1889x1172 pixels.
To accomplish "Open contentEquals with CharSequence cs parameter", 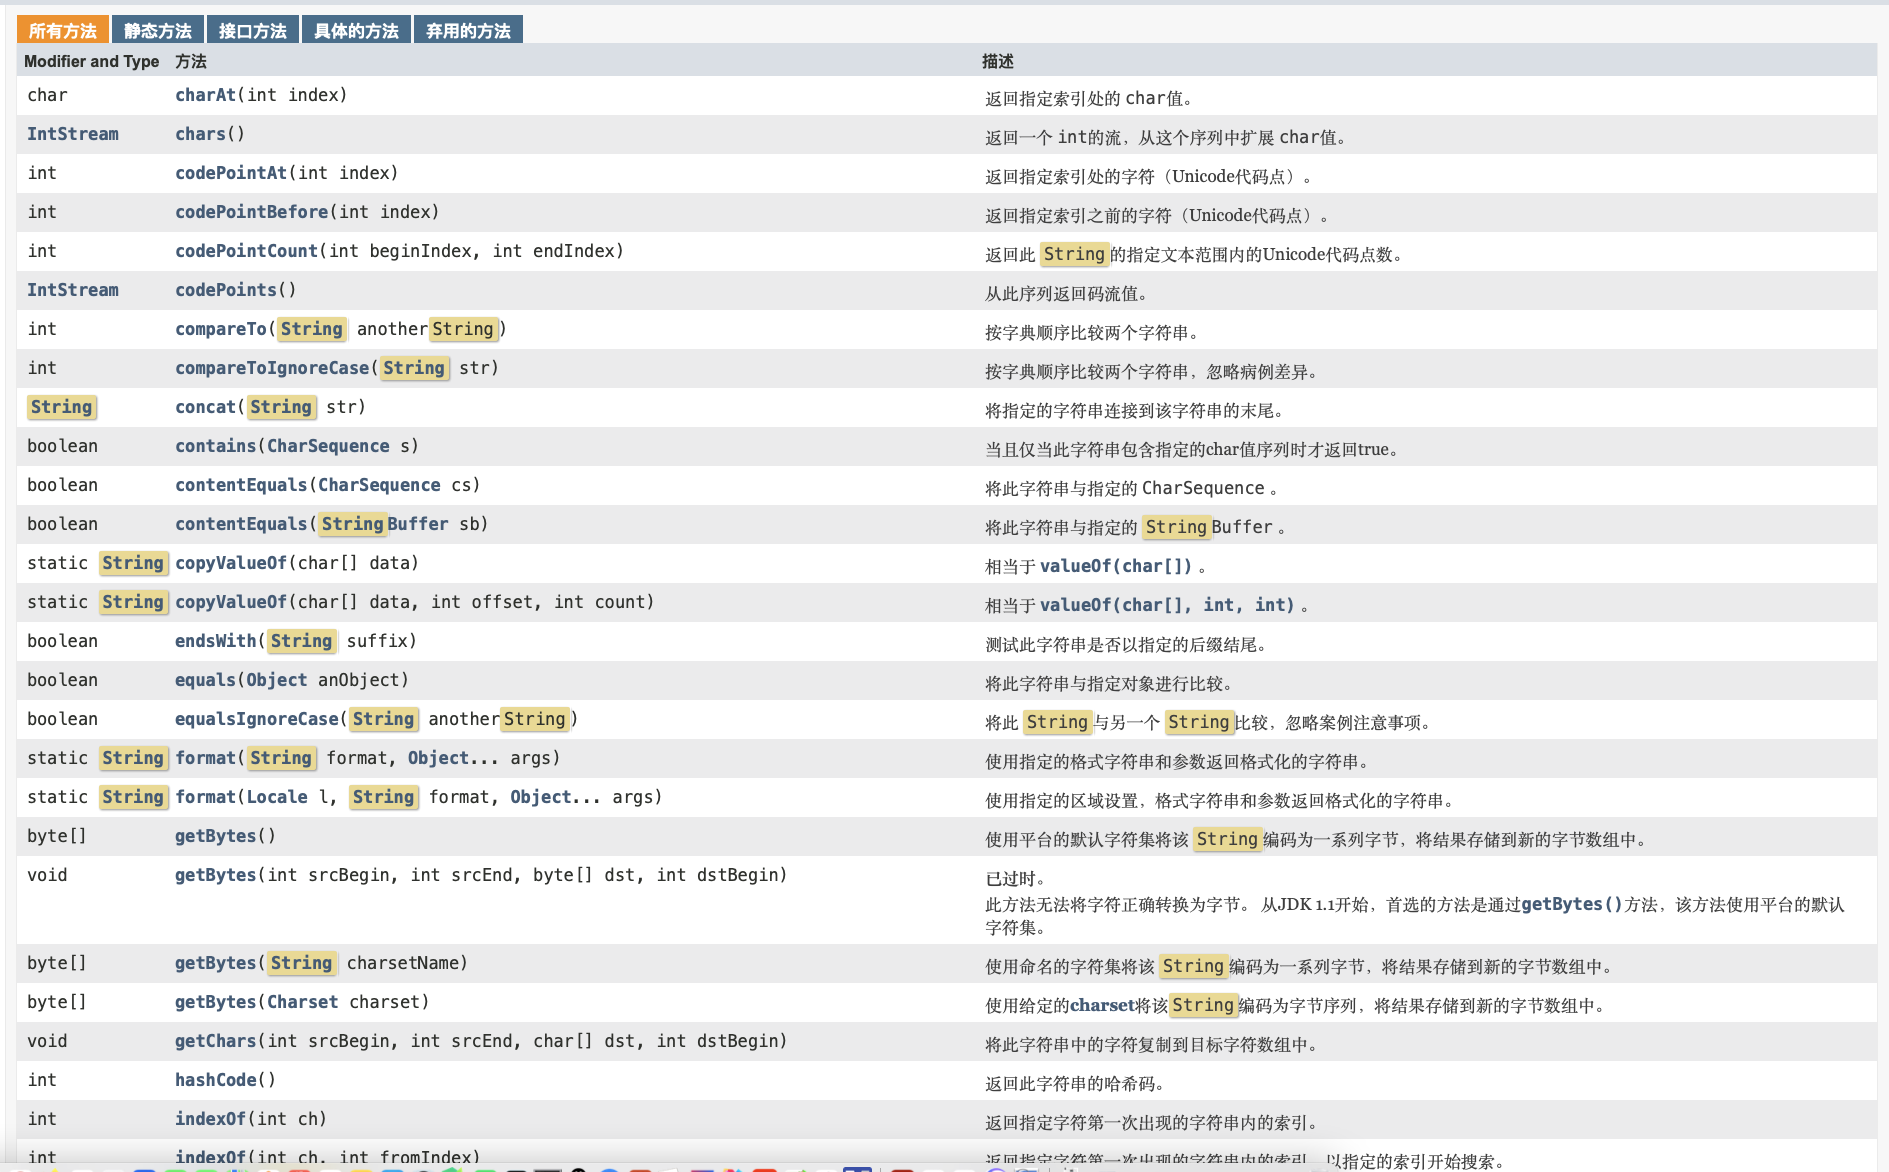I will tap(241, 485).
